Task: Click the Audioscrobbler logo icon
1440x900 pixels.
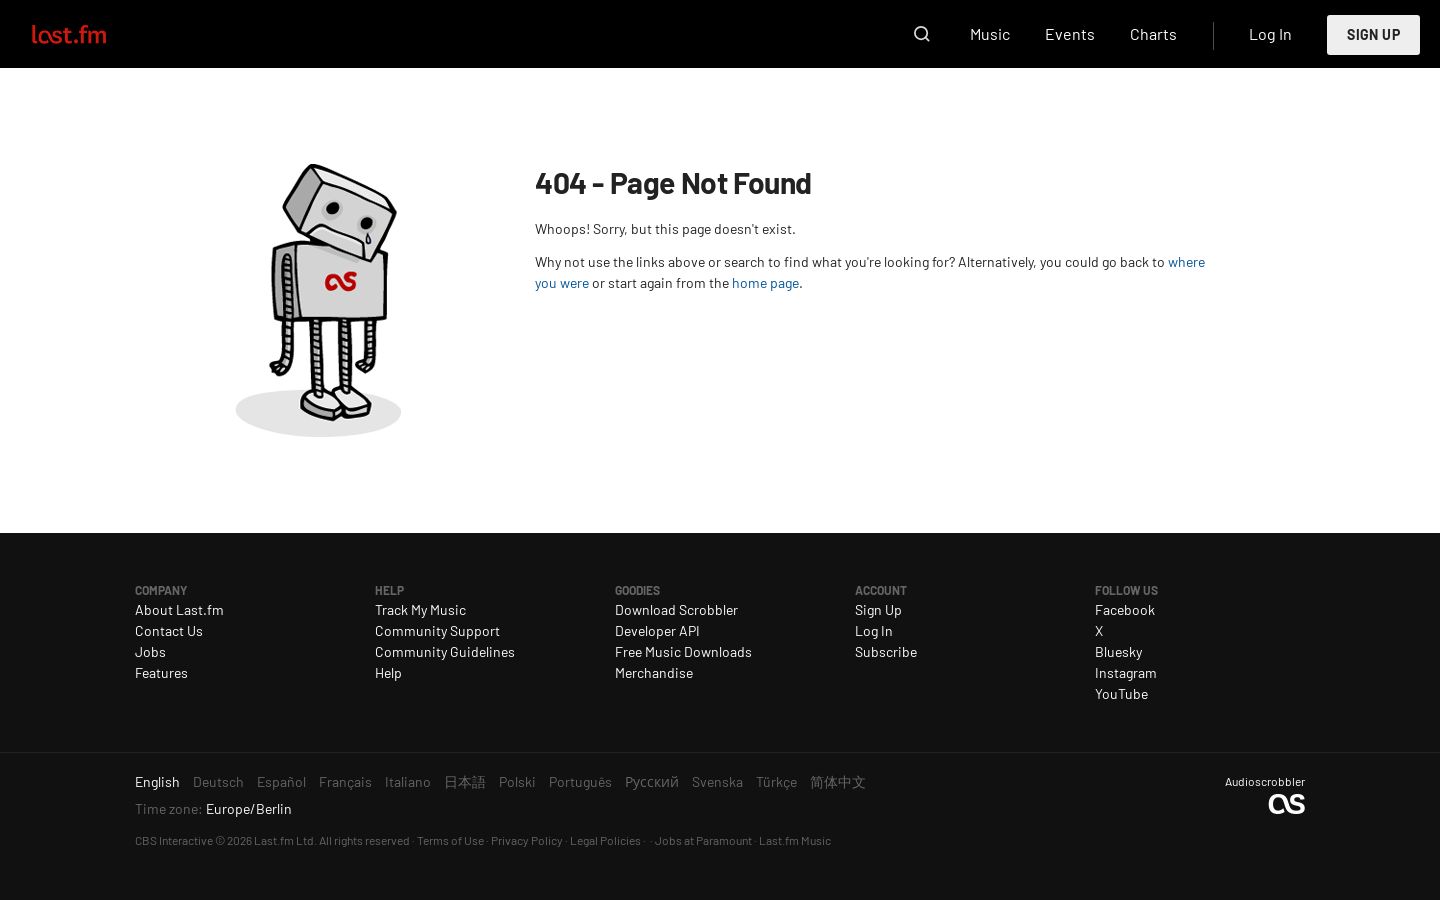Action: coord(1286,804)
